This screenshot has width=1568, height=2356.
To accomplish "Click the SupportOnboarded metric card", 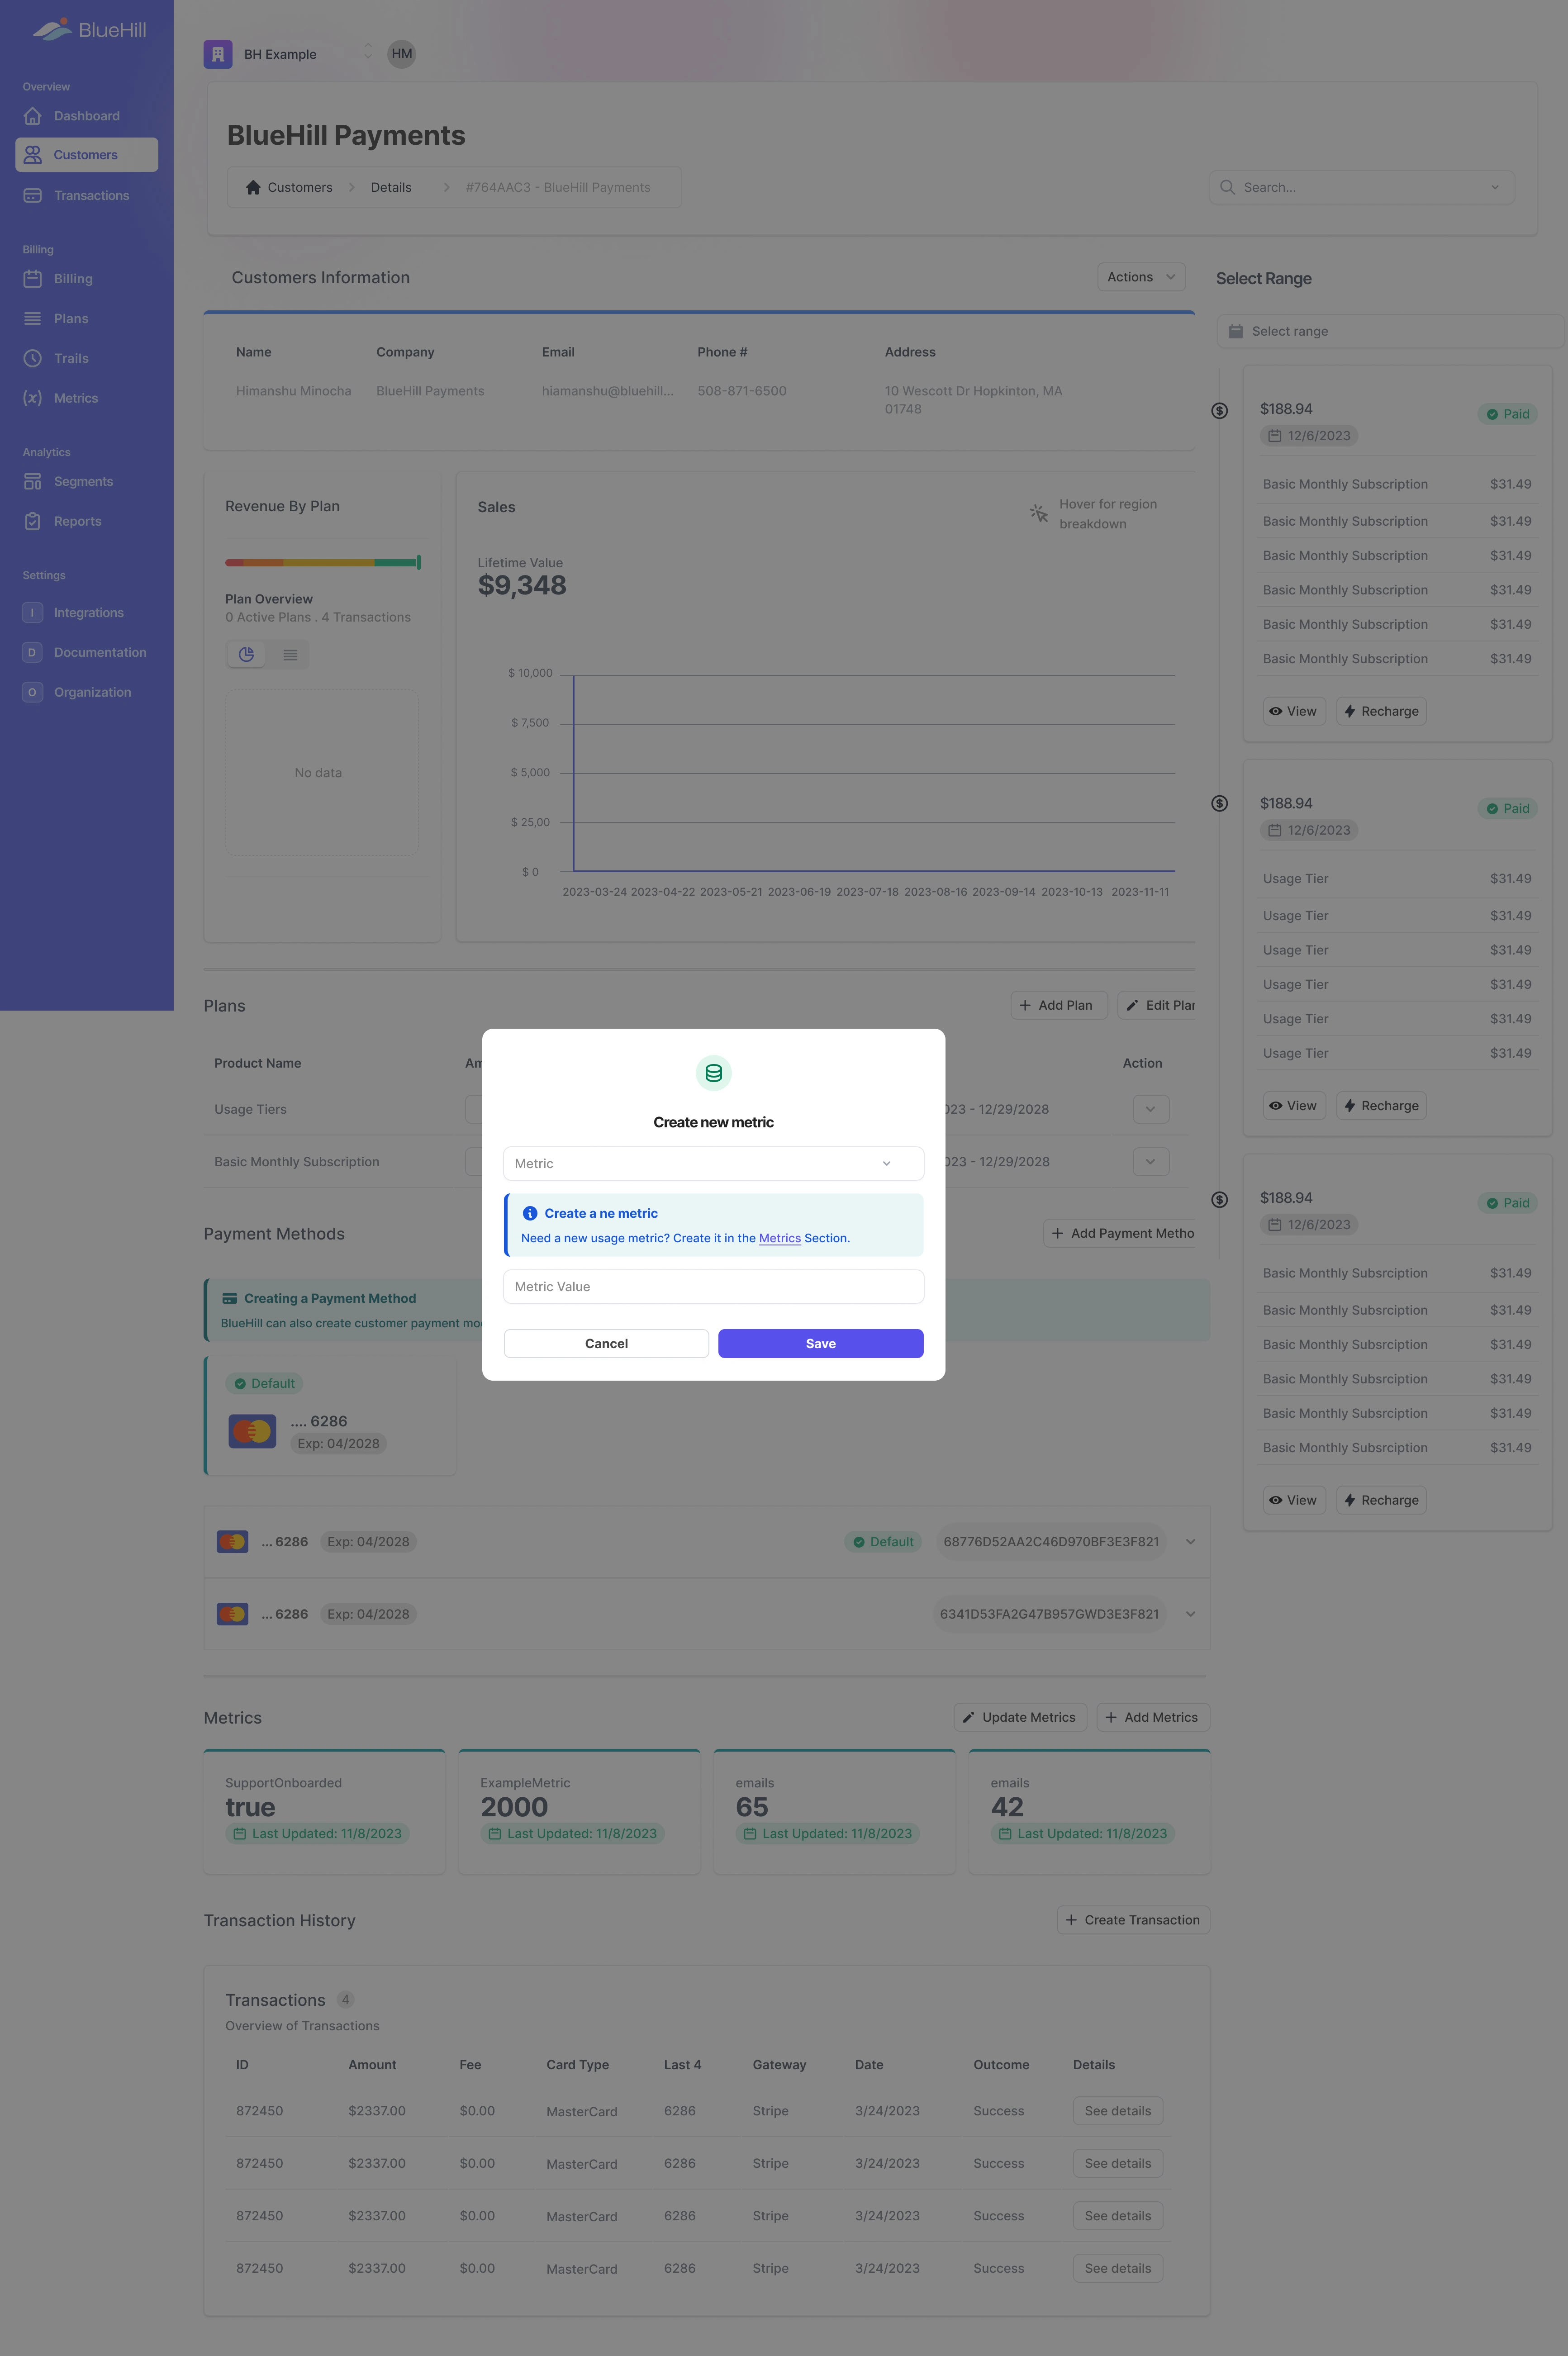I will (x=324, y=1812).
